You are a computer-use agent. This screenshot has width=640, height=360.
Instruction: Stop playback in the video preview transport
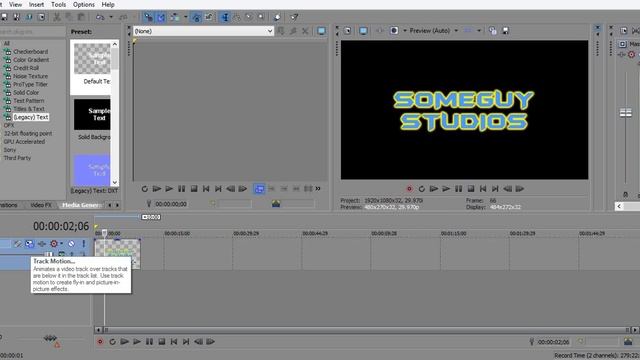point(471,189)
